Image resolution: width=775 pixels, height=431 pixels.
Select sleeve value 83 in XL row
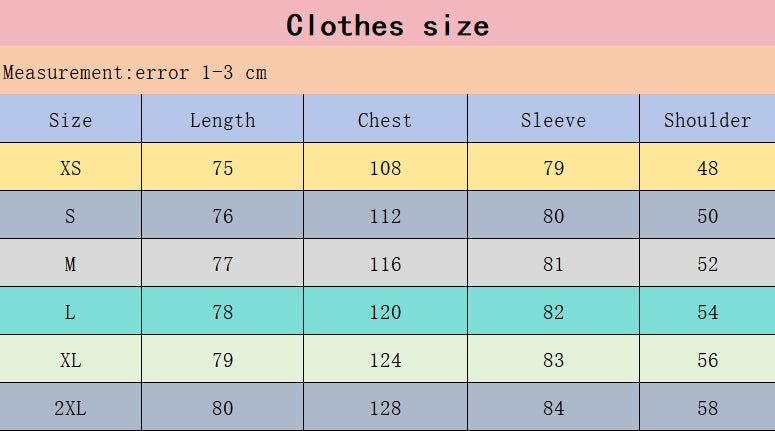(553, 360)
